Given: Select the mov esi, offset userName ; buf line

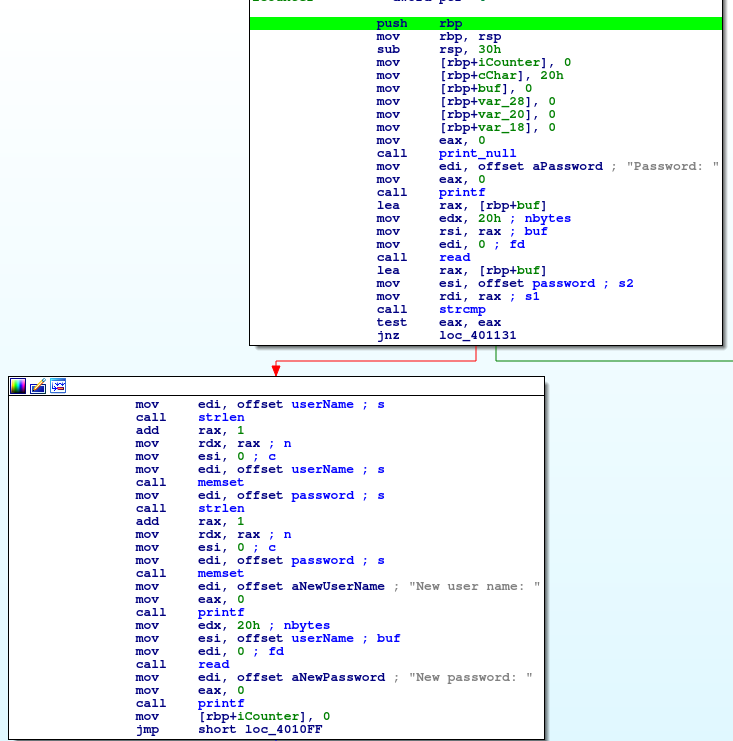Looking at the screenshot, I should 267,638.
